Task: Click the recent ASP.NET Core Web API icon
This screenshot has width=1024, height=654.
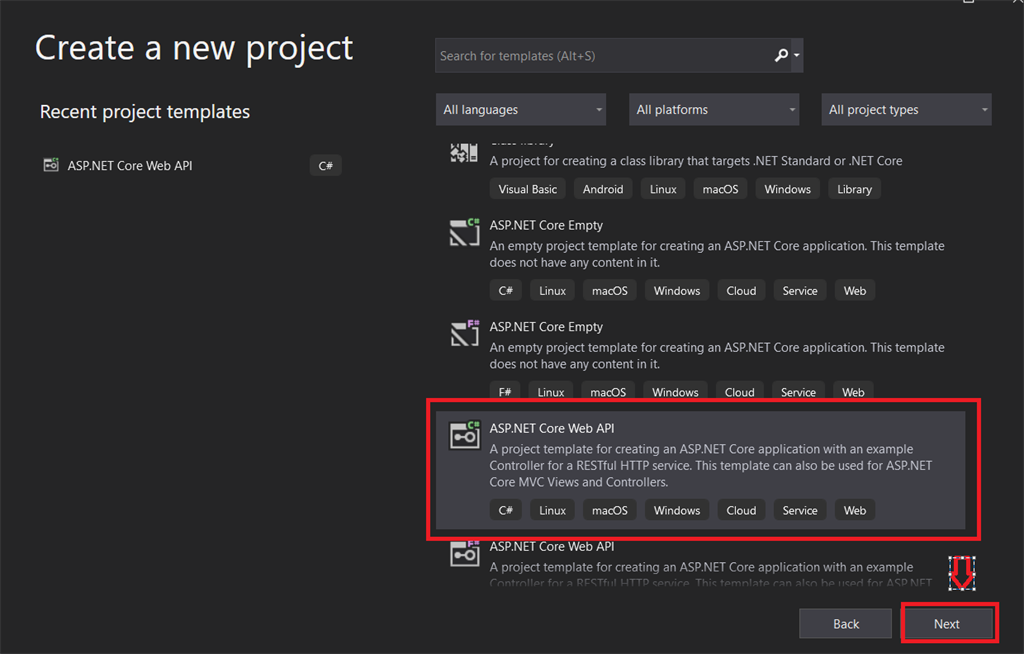Action: pyautogui.click(x=51, y=165)
